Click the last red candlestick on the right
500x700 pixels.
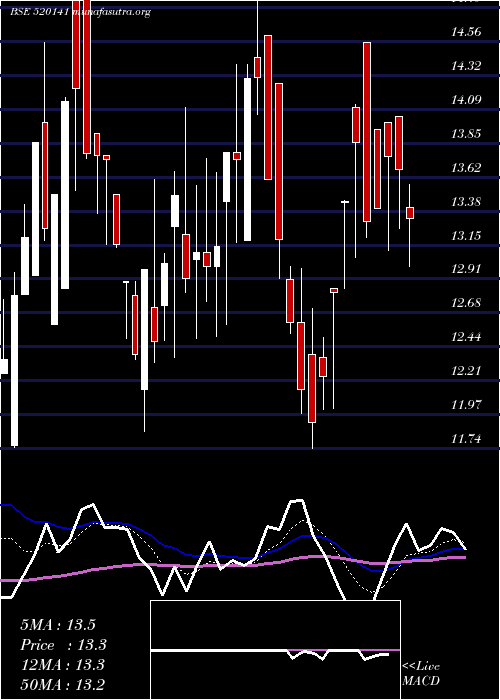(410, 213)
